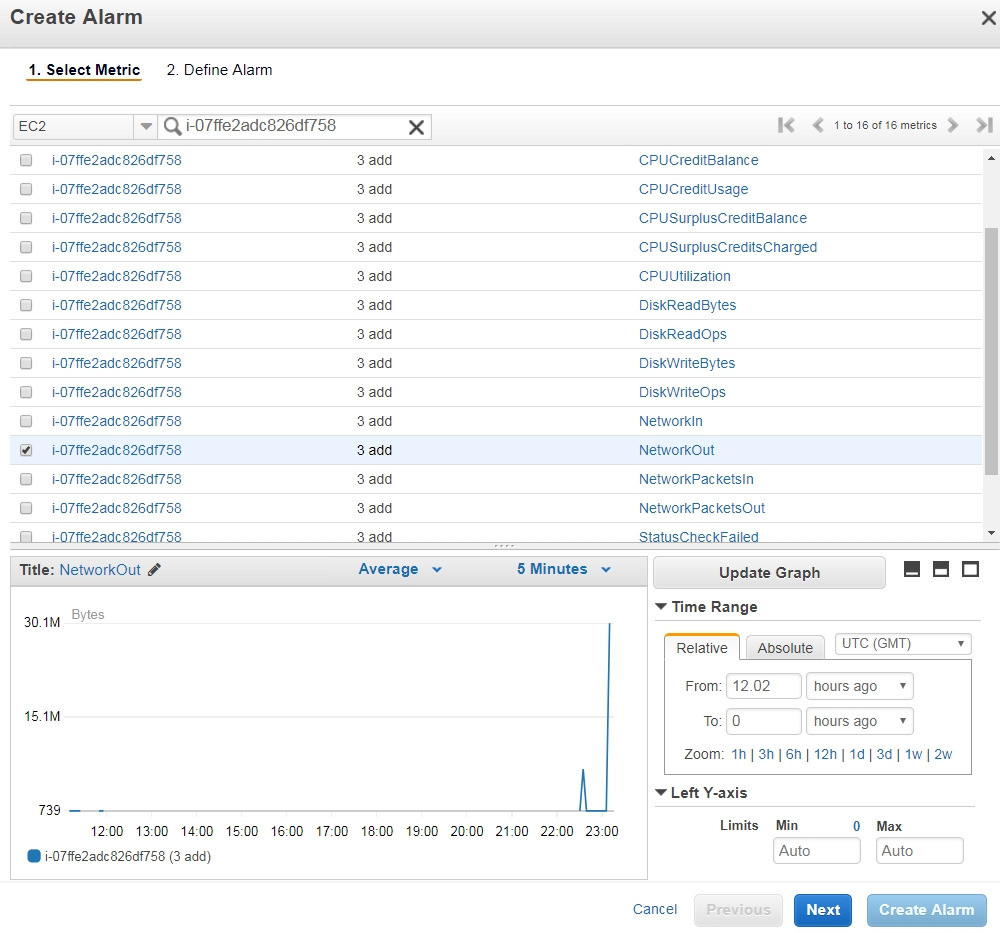The width and height of the screenshot is (1000, 933).
Task: Click the From hours input field
Action: click(763, 686)
